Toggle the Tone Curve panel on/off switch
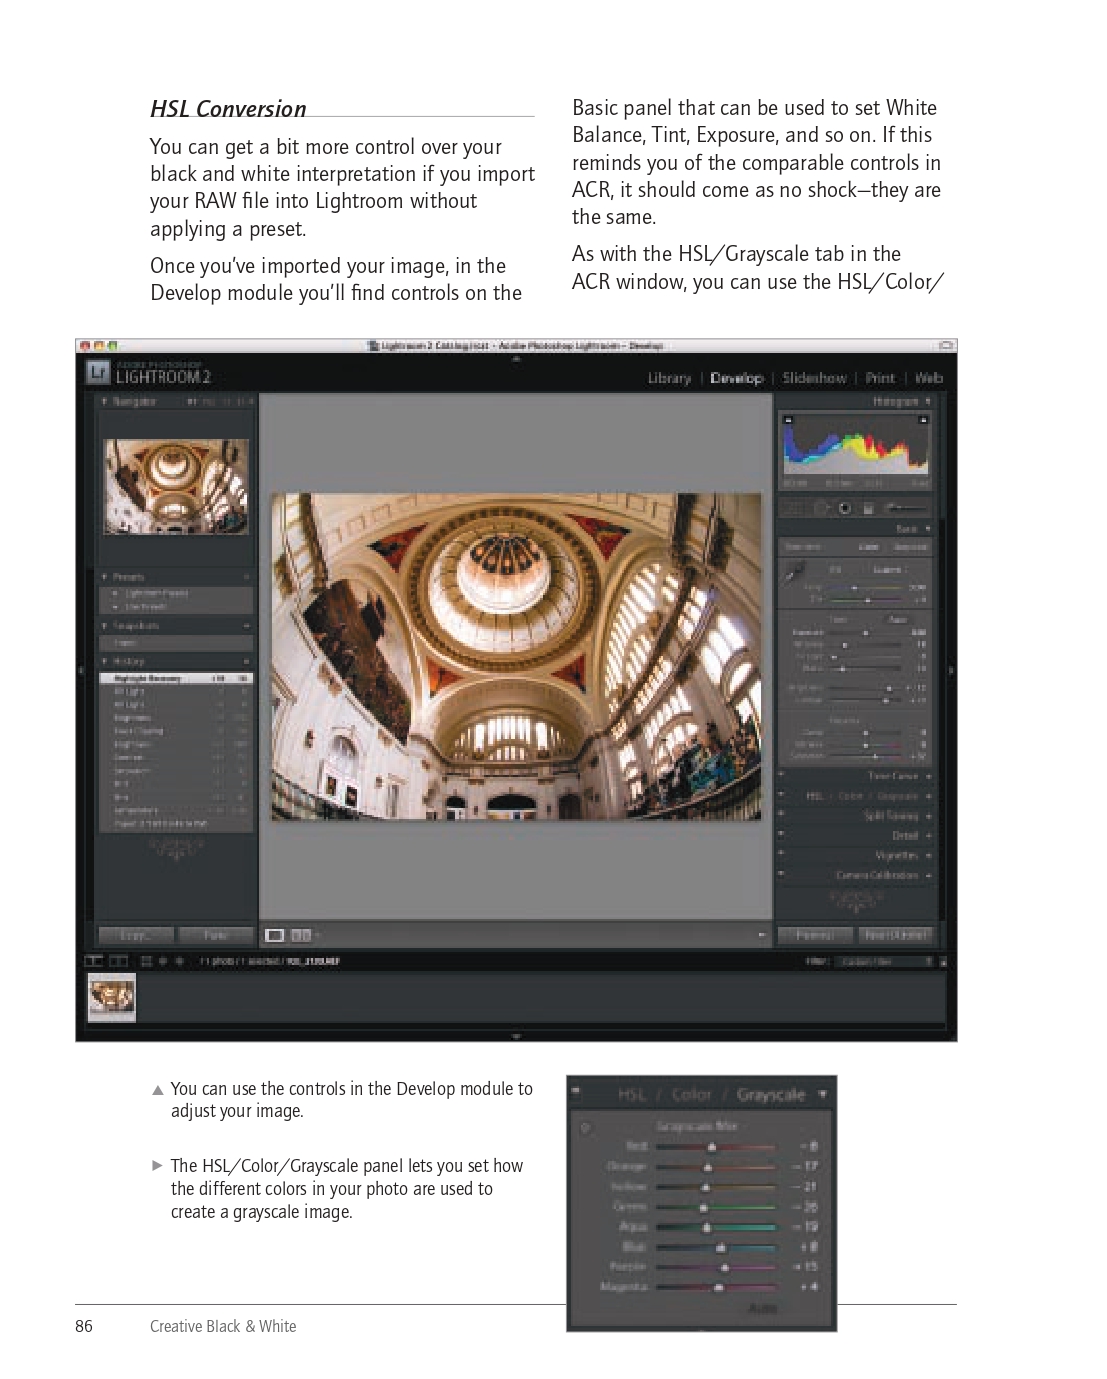This screenshot has height=1379, width=1107. point(782,775)
